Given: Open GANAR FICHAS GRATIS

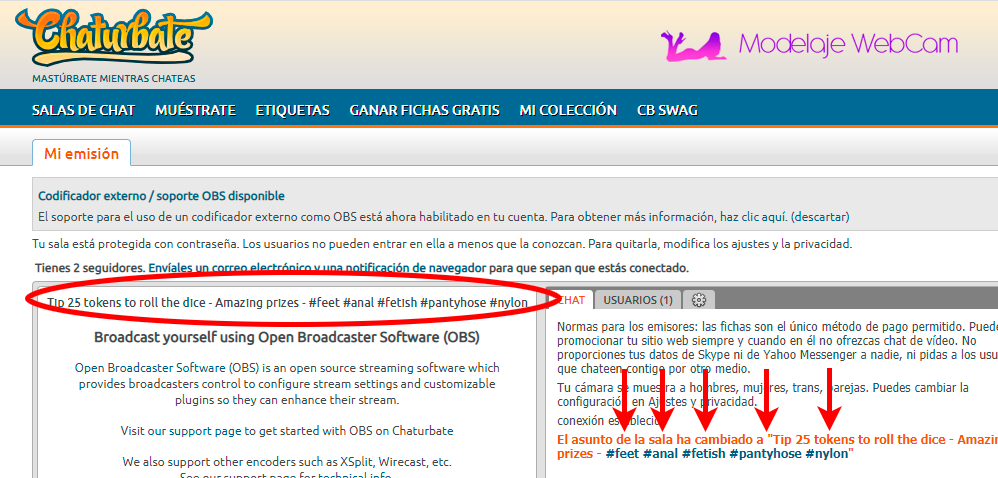Looking at the screenshot, I should coord(425,110).
